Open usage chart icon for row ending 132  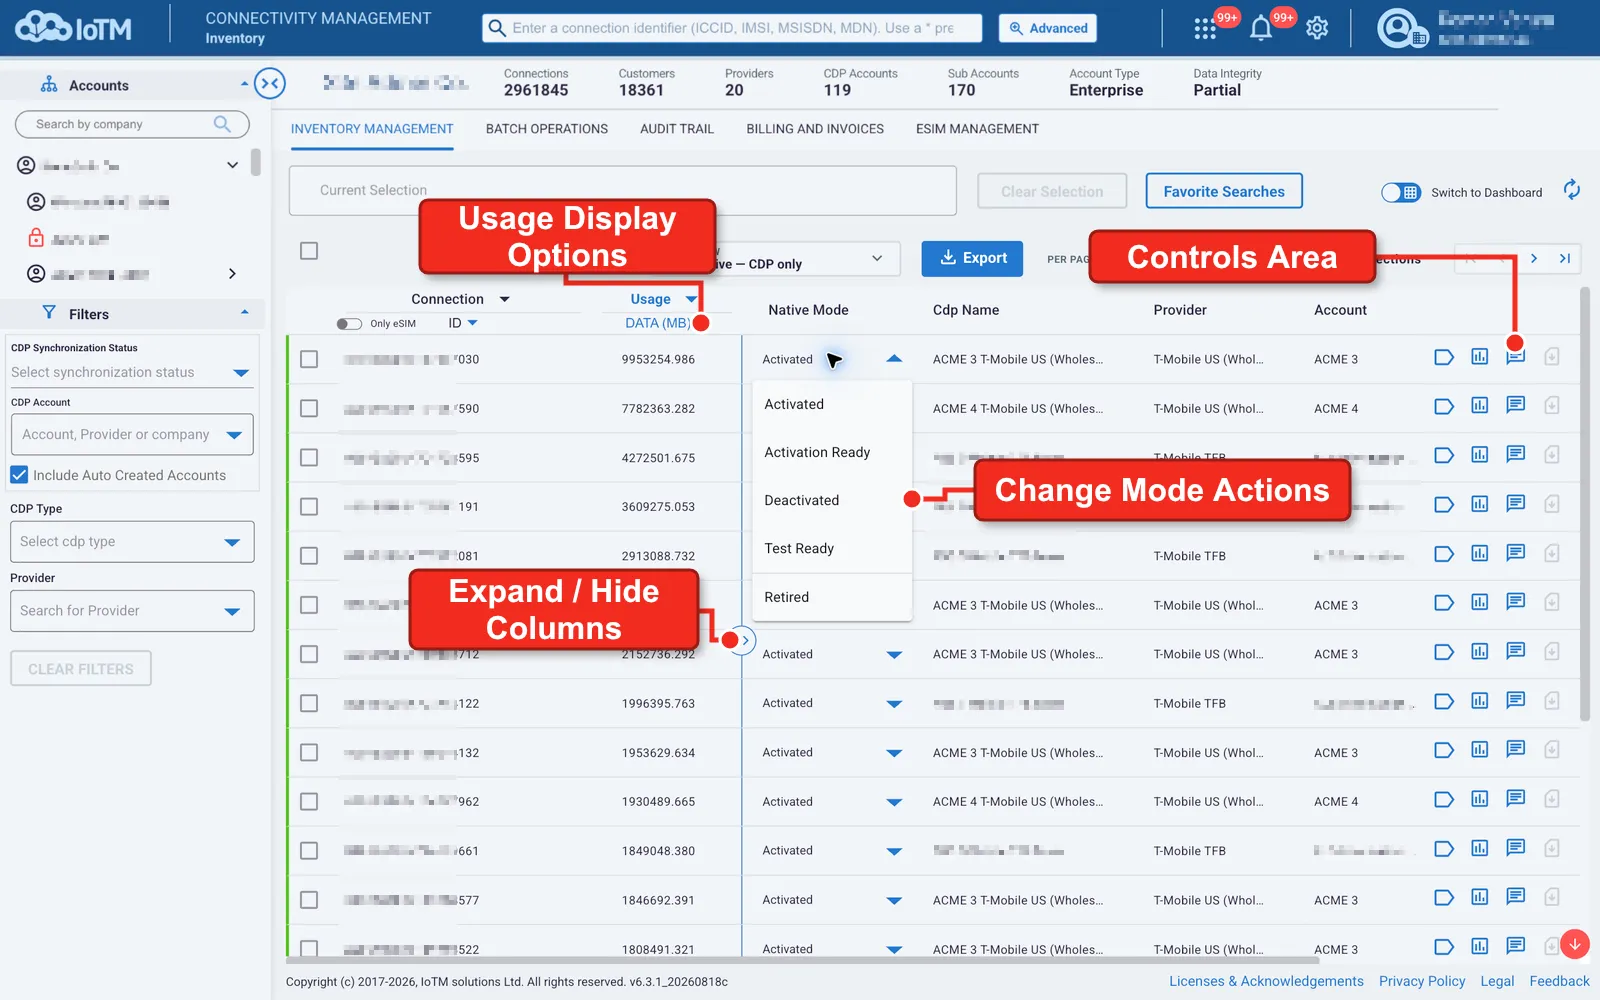[1479, 750]
